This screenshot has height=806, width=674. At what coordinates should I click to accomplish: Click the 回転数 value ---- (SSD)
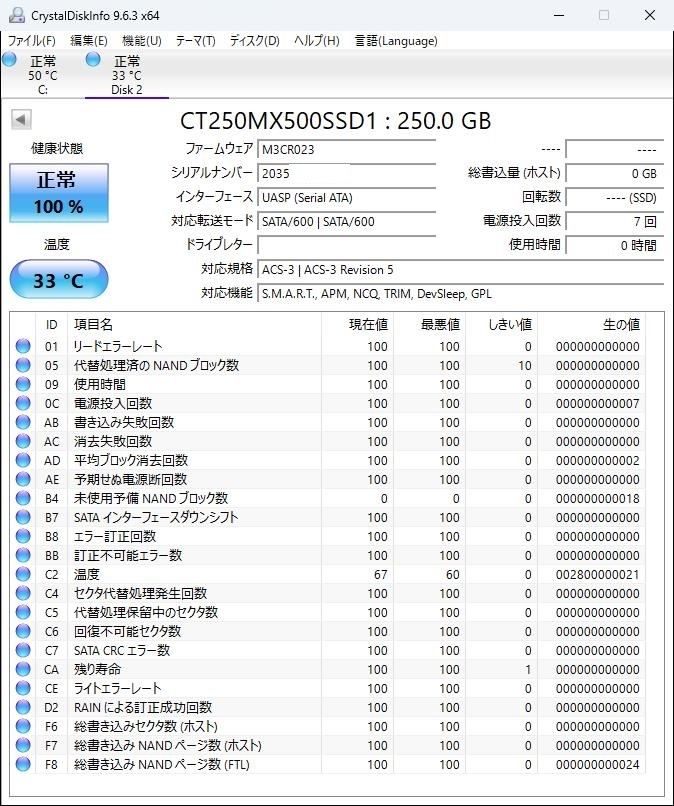tap(615, 197)
